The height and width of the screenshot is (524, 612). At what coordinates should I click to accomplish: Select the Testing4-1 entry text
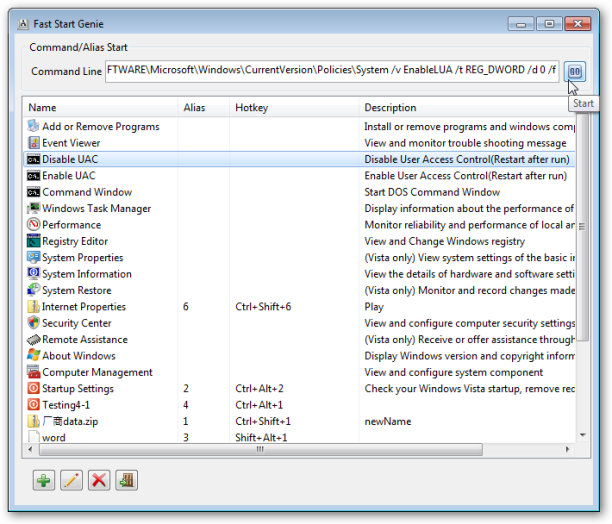click(x=66, y=405)
